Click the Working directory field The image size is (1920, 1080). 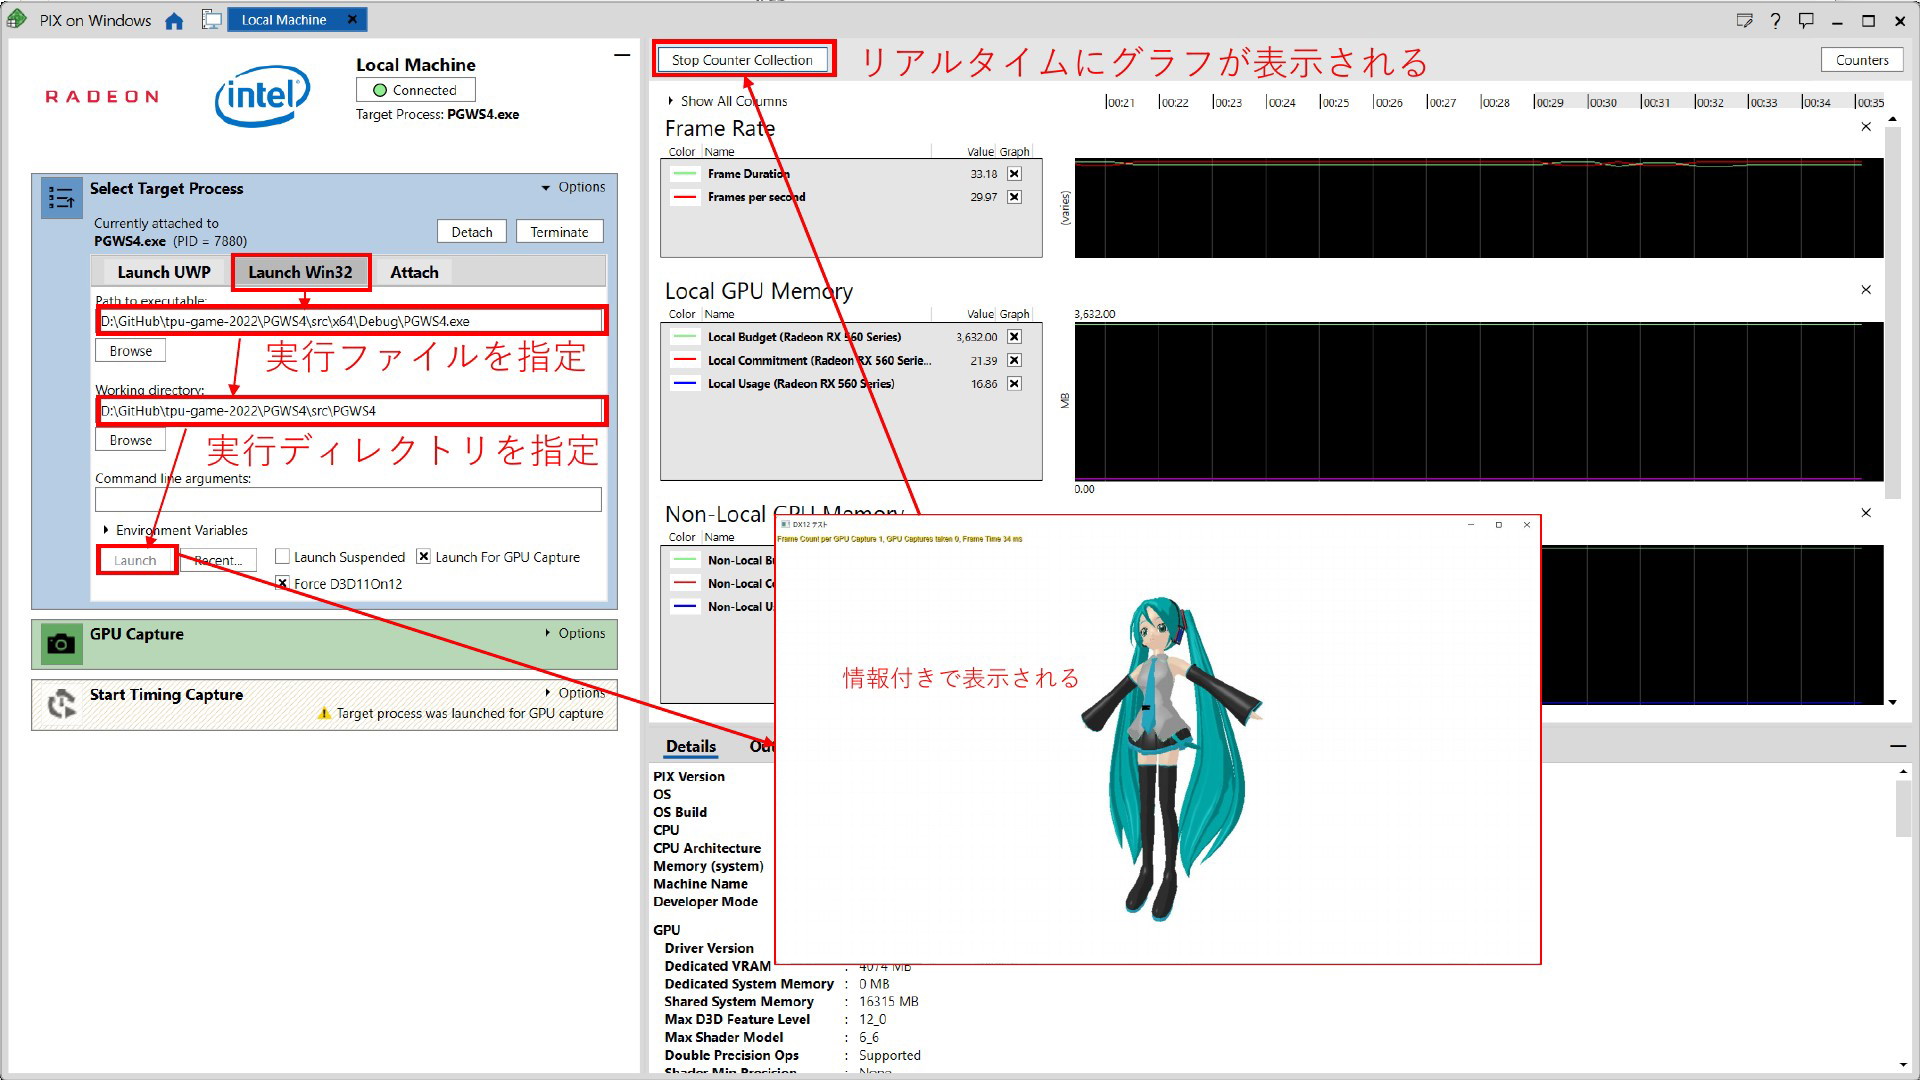click(351, 410)
